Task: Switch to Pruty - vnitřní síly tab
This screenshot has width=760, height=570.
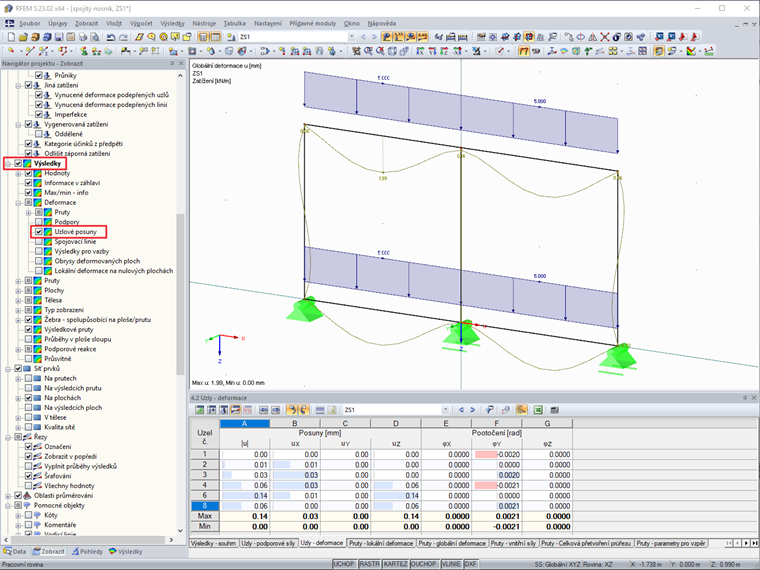Action: [513, 543]
